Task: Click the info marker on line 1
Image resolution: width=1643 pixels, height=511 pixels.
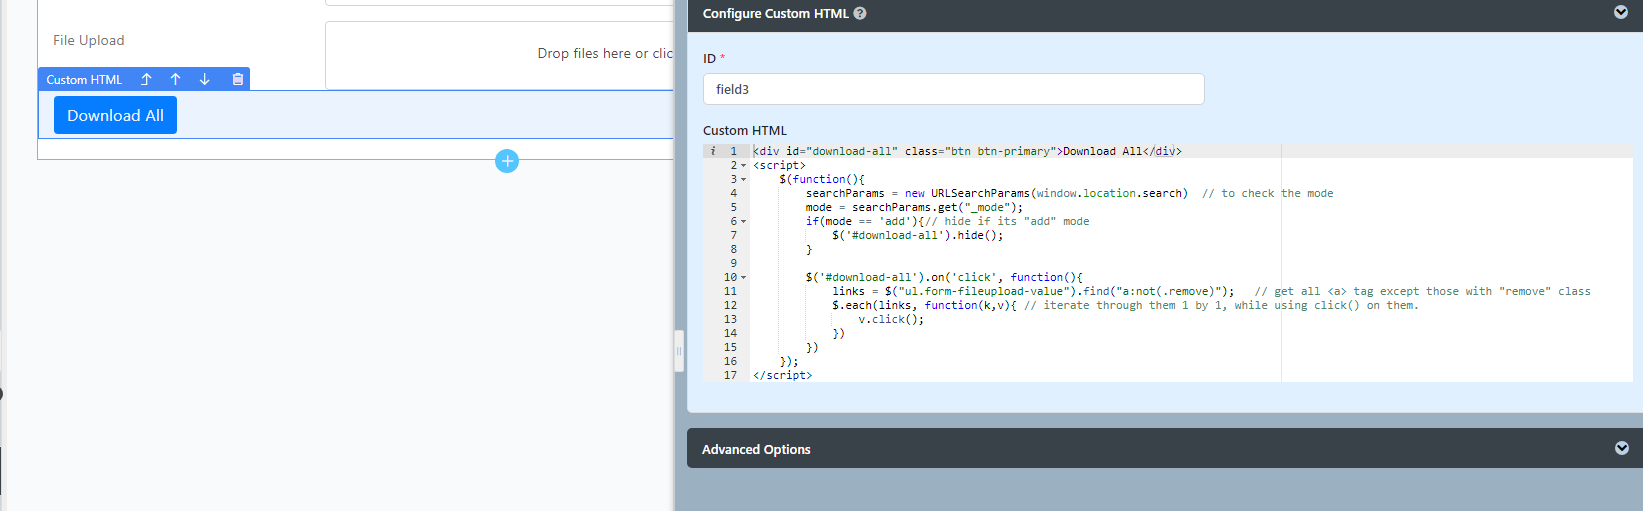Action: click(x=713, y=151)
